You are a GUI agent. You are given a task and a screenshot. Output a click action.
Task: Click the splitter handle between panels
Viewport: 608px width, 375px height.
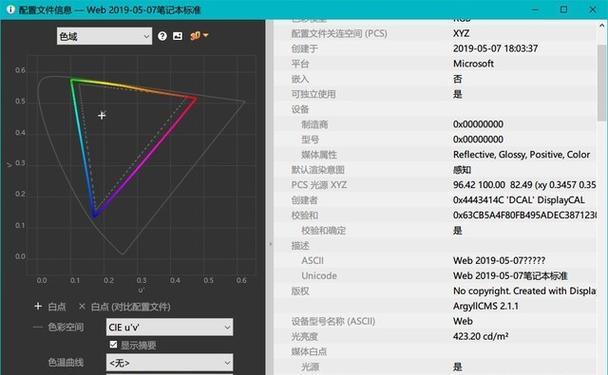coord(270,244)
